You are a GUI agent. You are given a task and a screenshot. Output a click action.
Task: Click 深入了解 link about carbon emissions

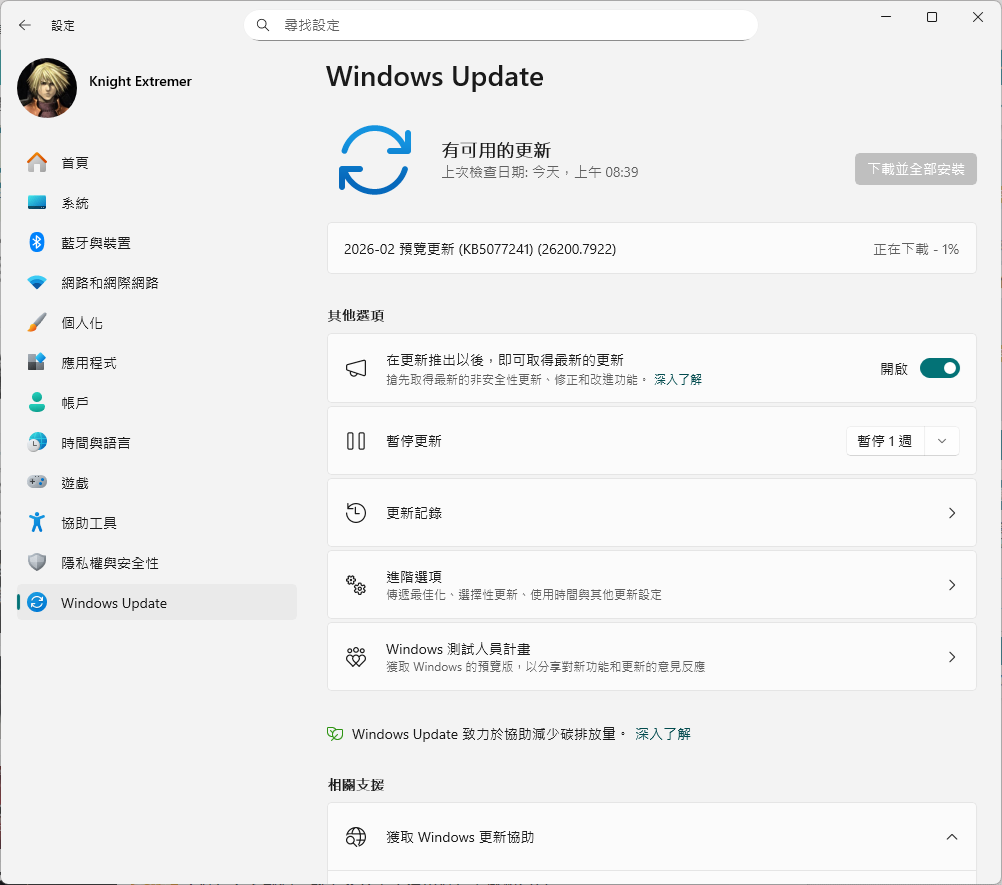[663, 734]
